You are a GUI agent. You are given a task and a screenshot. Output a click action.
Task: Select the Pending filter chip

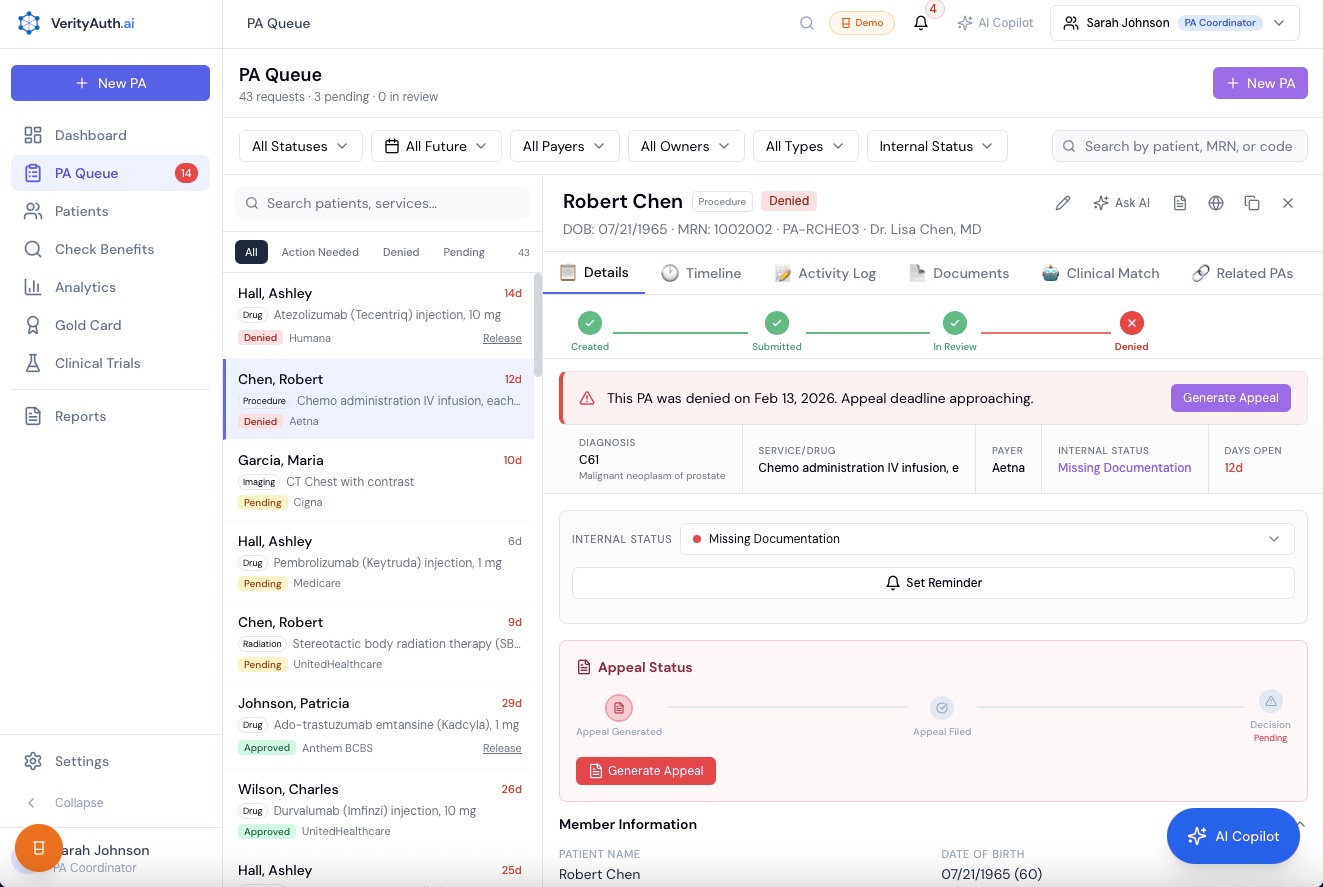[464, 252]
